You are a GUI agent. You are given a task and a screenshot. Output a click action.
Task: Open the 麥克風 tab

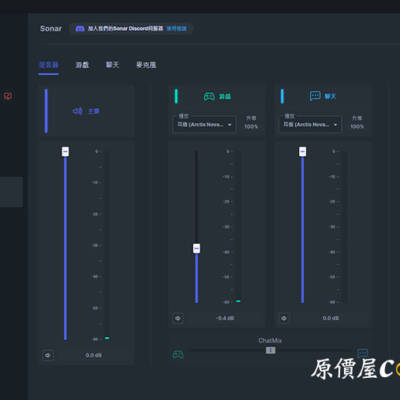(146, 65)
